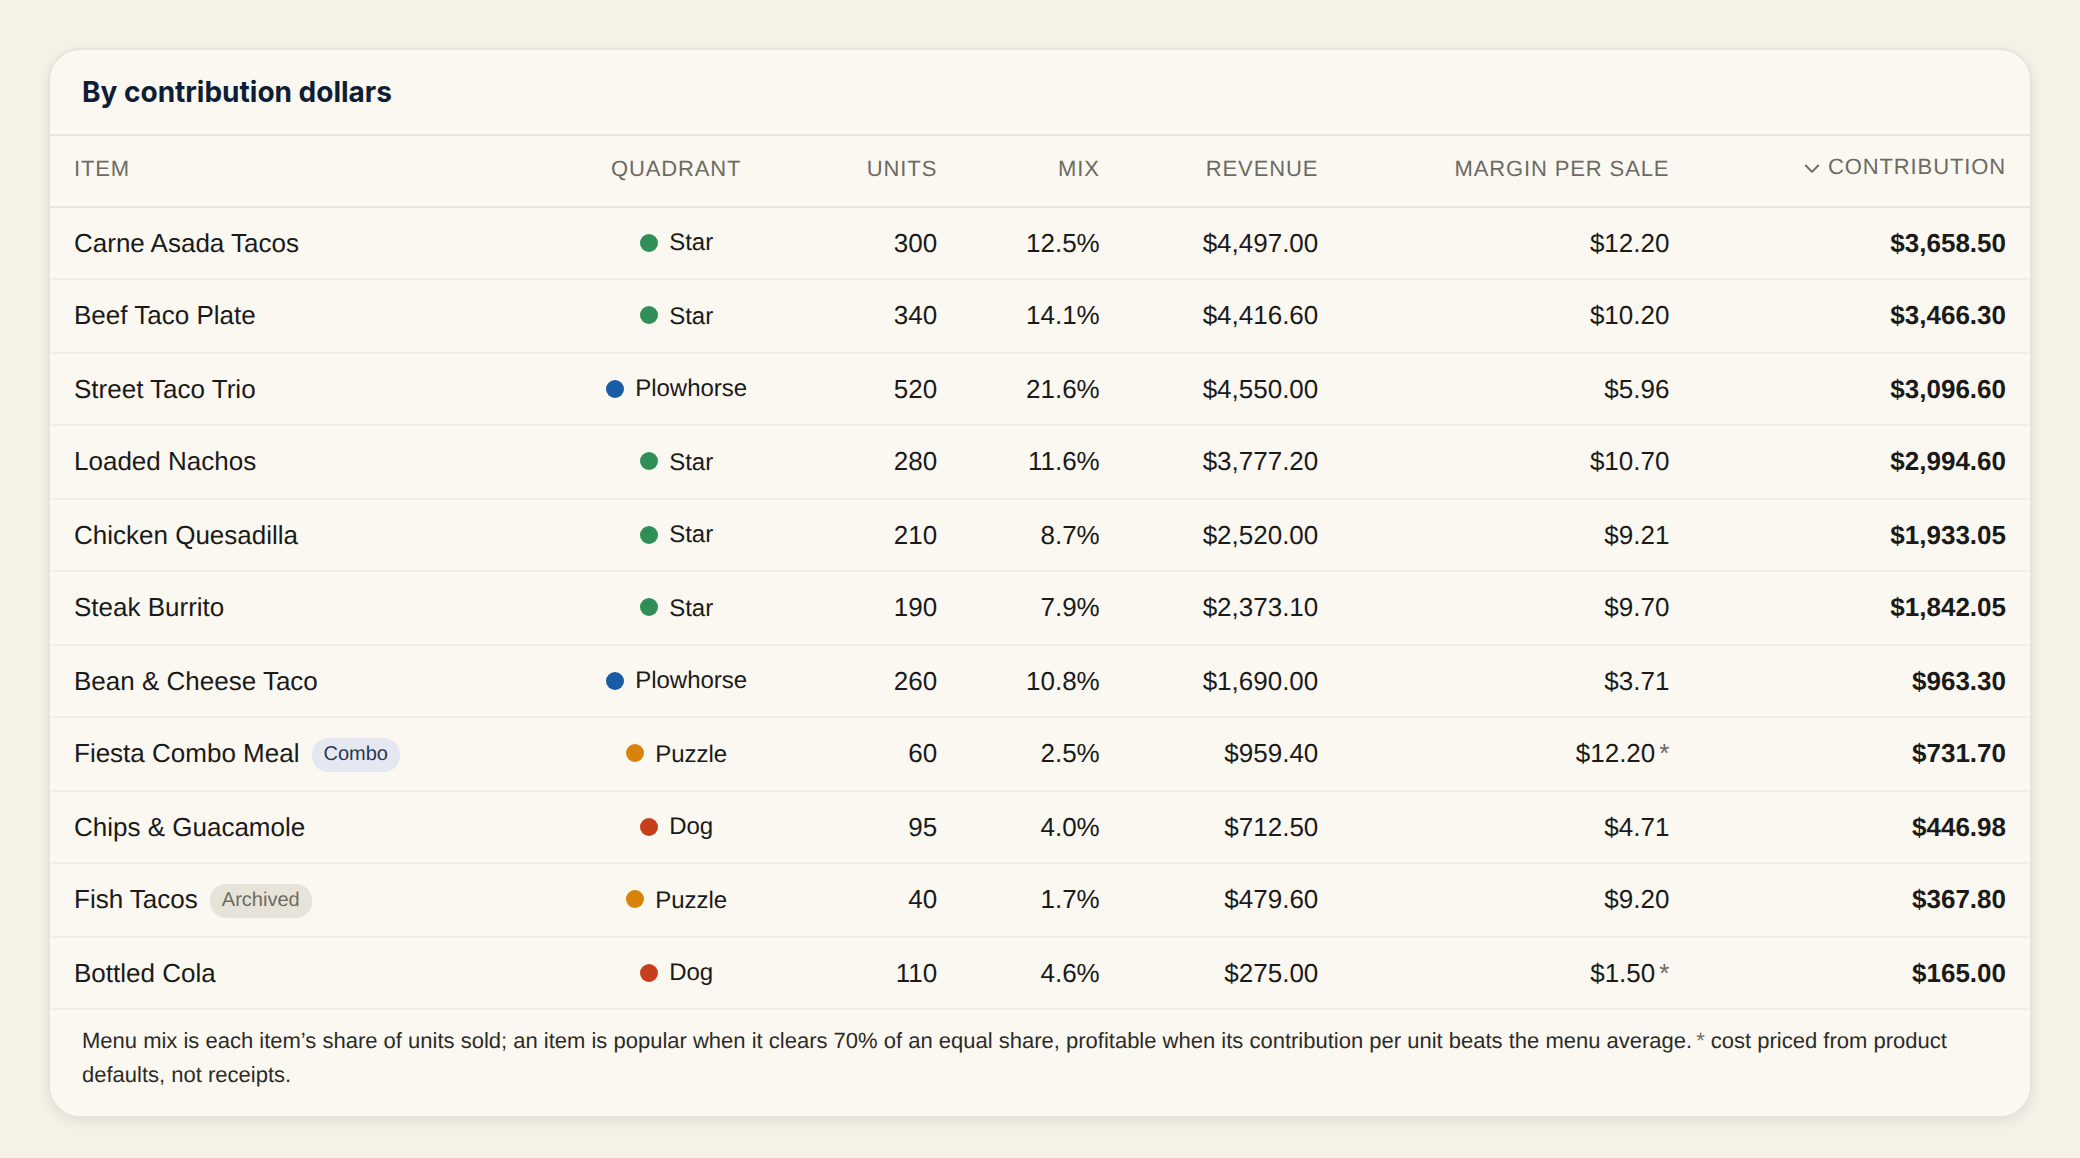
Task: Click the orange Puzzle dot for Fiesta Combo Meal
Action: 635,753
